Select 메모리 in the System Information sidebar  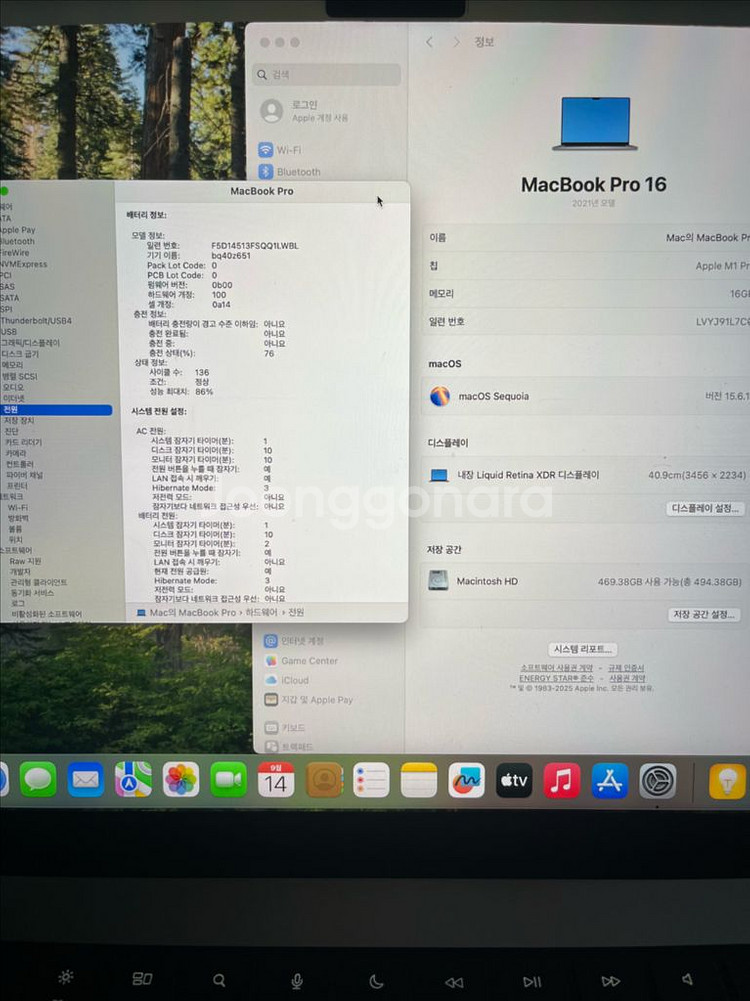click(x=11, y=365)
